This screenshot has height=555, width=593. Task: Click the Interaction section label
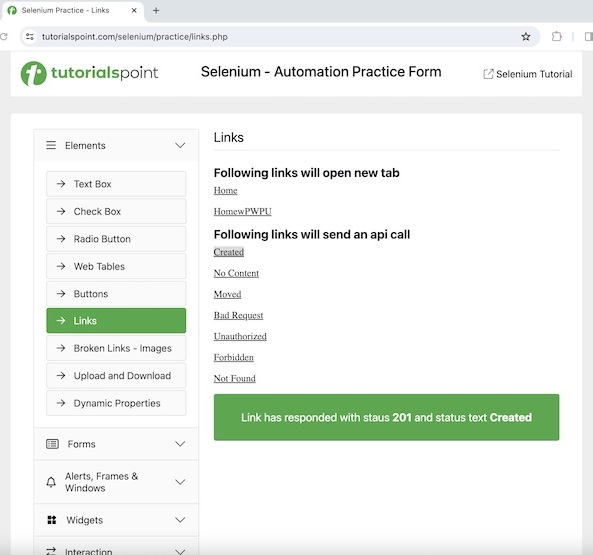(x=88, y=551)
